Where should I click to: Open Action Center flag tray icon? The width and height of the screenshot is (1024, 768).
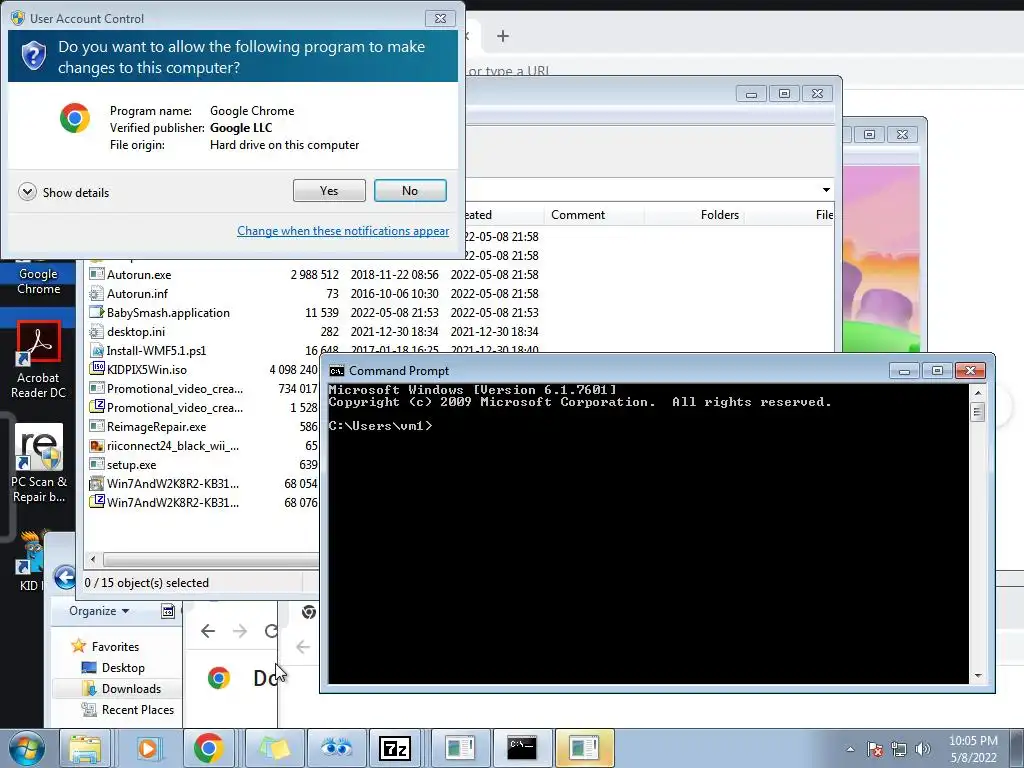click(x=875, y=749)
